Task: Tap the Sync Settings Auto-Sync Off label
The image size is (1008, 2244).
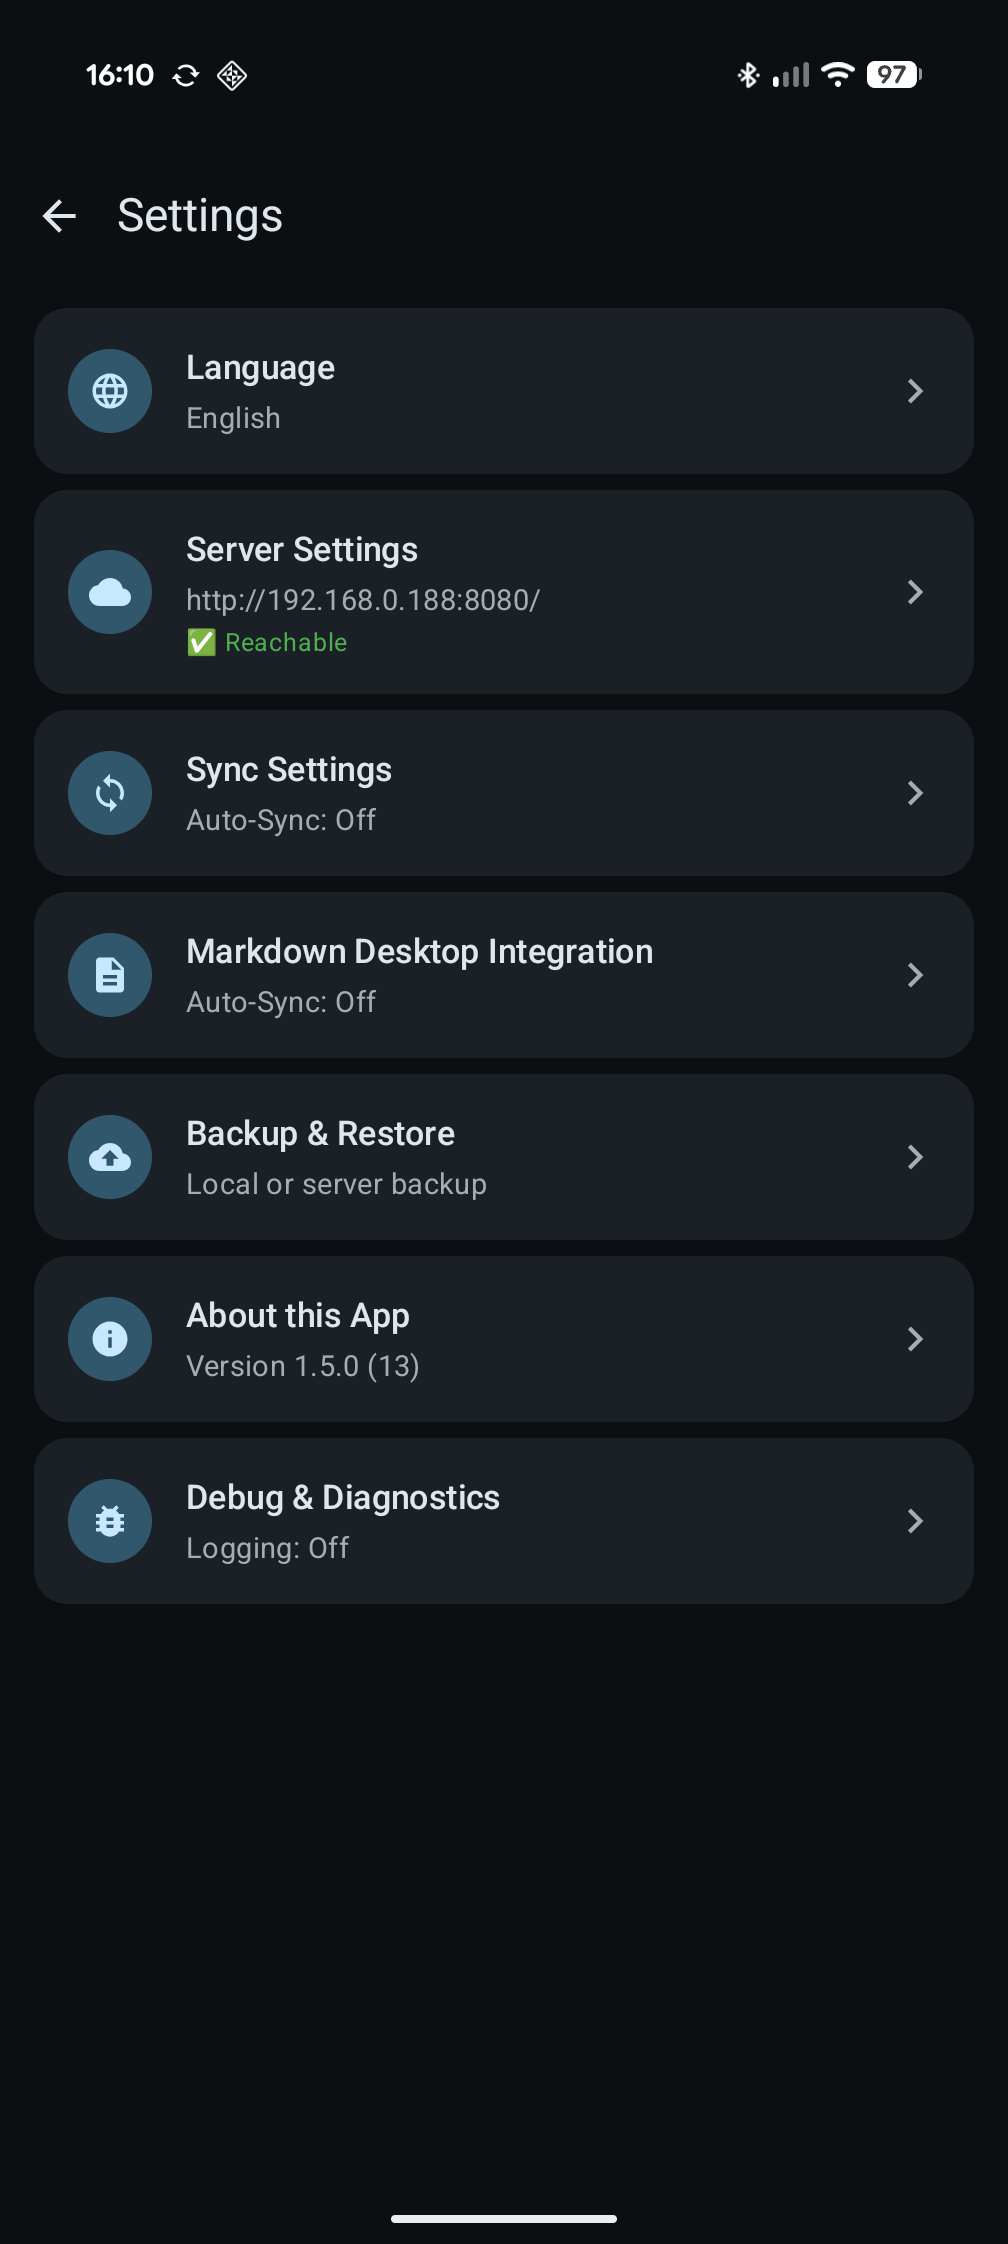Action: point(281,820)
